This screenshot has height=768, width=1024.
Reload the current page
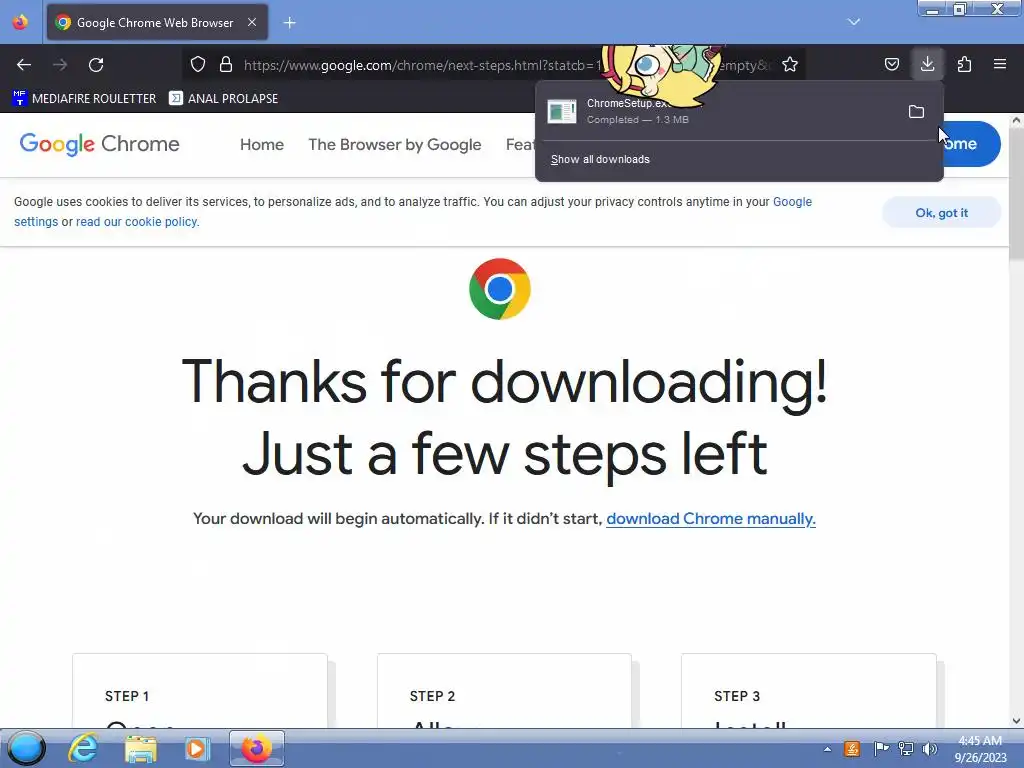tap(96, 65)
